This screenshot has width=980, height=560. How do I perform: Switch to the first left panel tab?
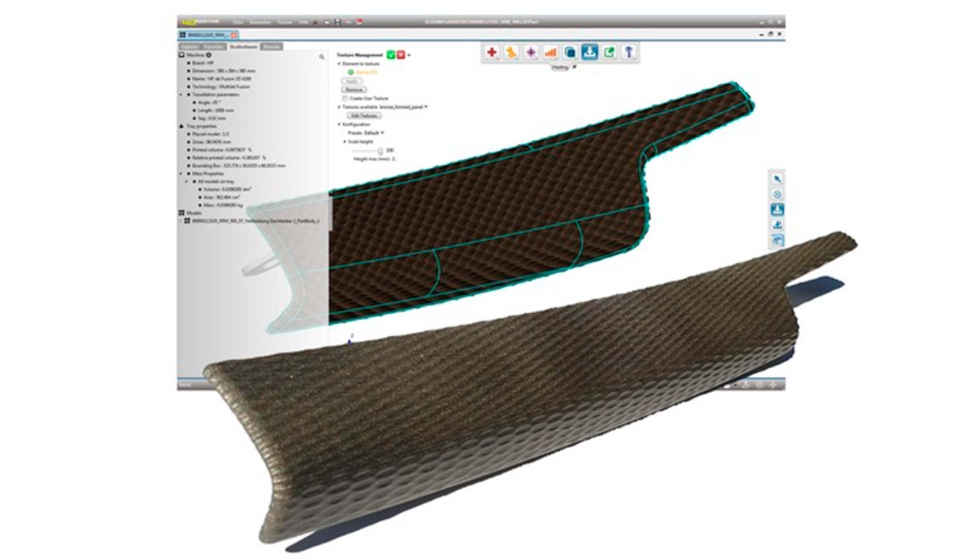pyautogui.click(x=189, y=46)
